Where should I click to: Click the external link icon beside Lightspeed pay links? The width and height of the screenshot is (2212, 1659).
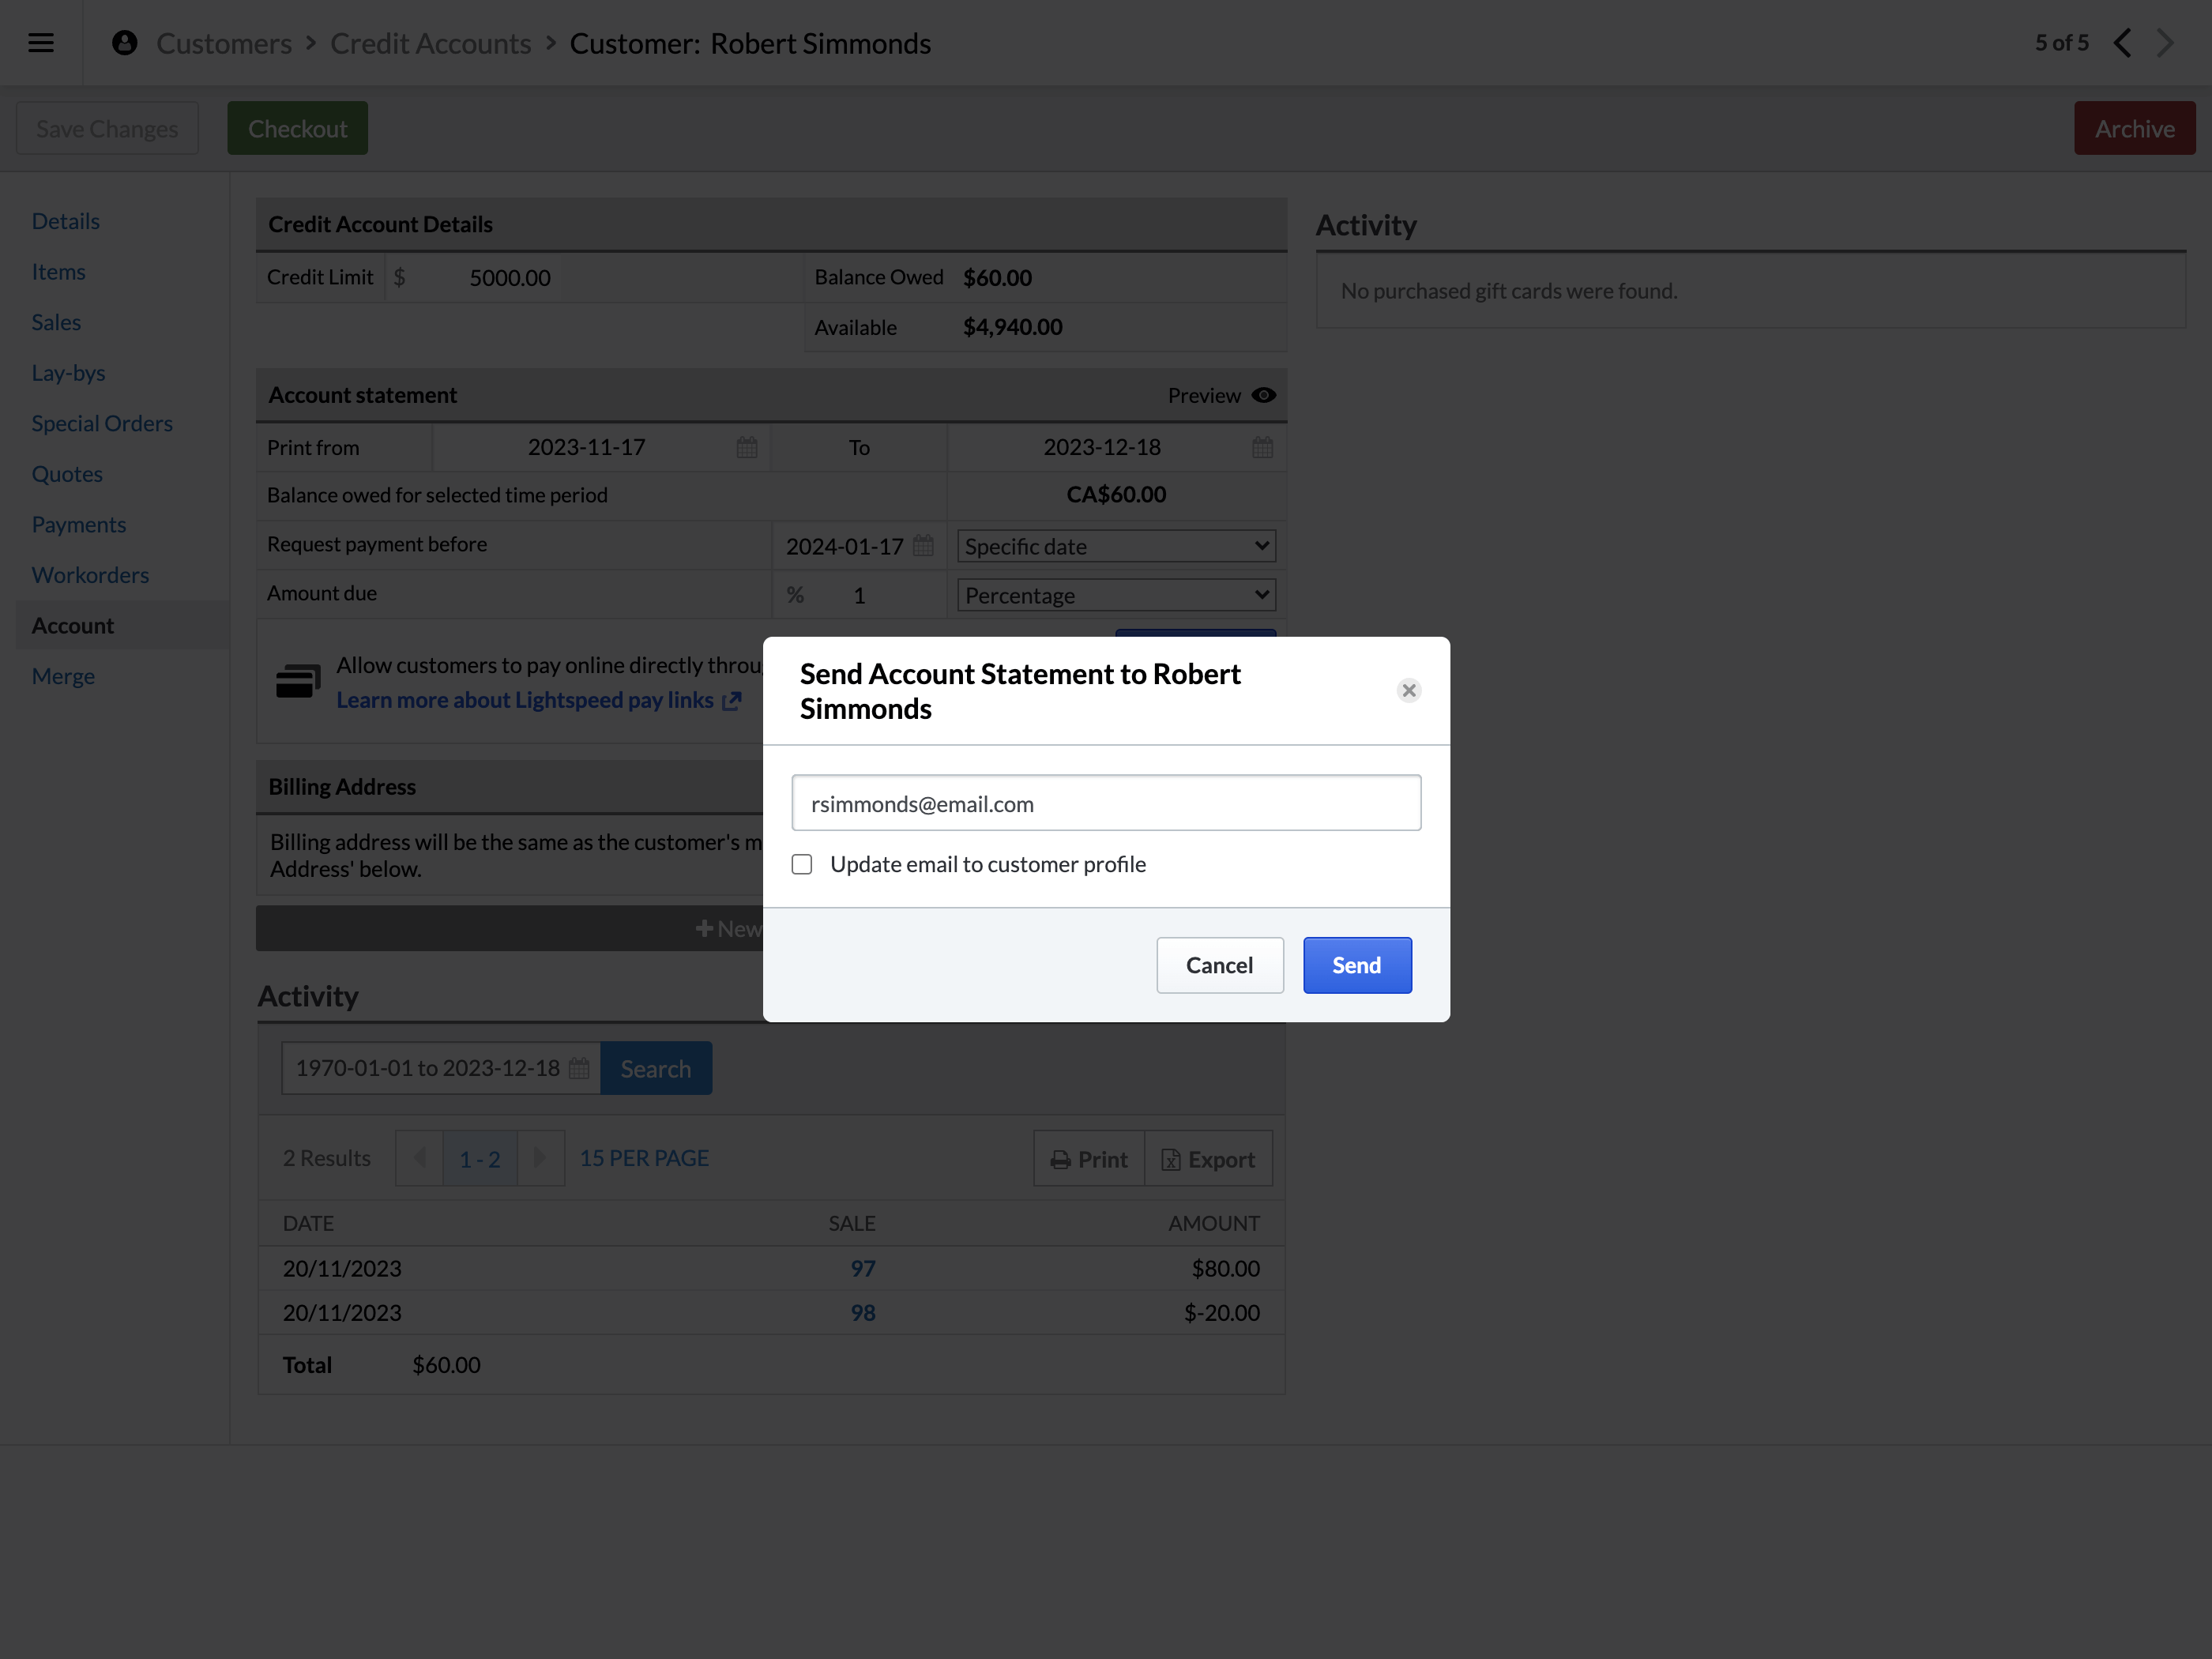729,700
